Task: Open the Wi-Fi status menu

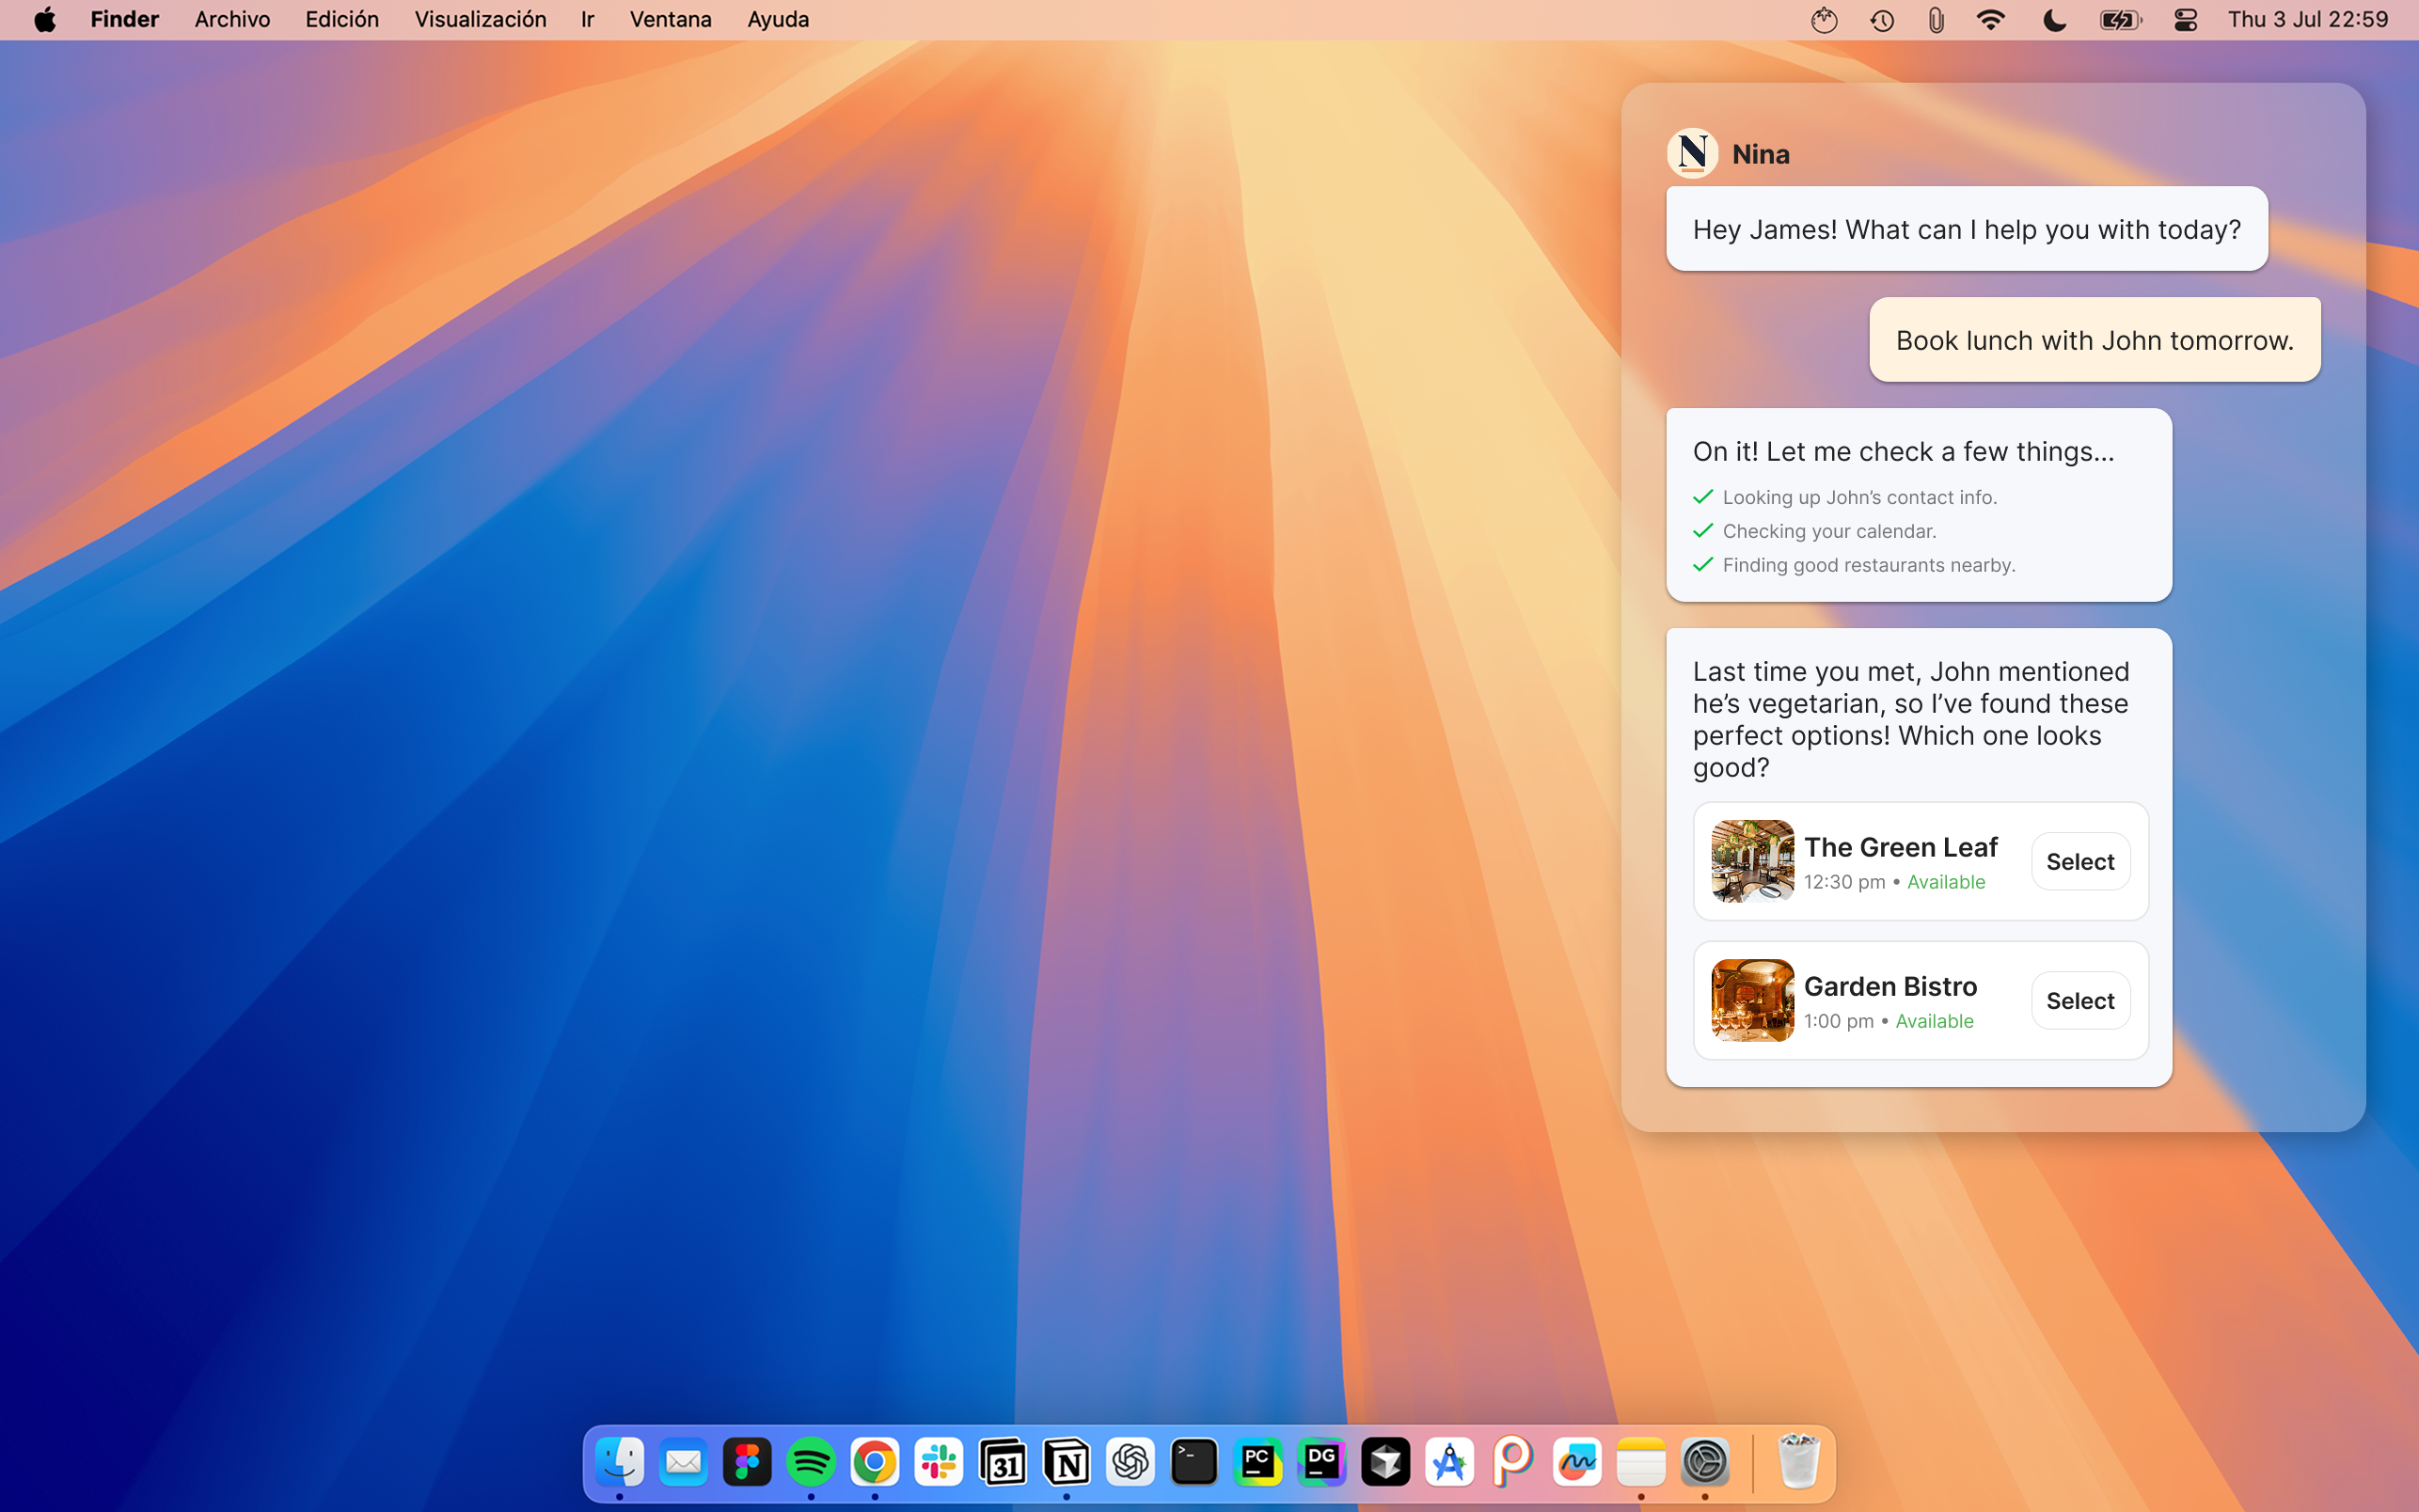Action: (x=1991, y=20)
